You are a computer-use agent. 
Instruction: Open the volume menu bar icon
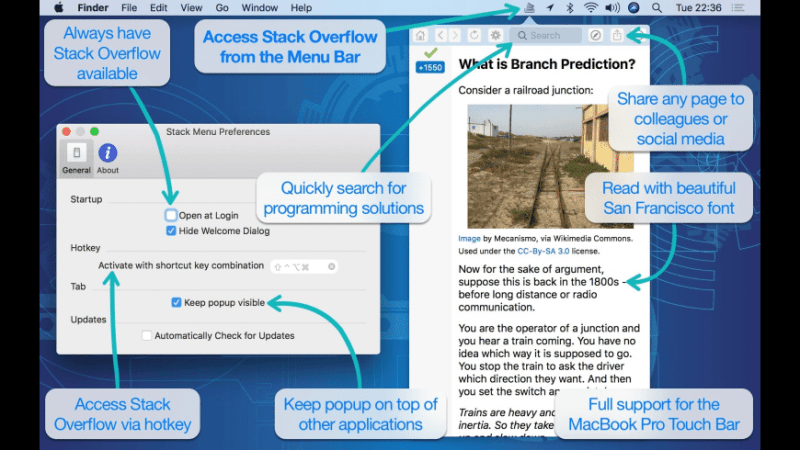click(x=612, y=8)
